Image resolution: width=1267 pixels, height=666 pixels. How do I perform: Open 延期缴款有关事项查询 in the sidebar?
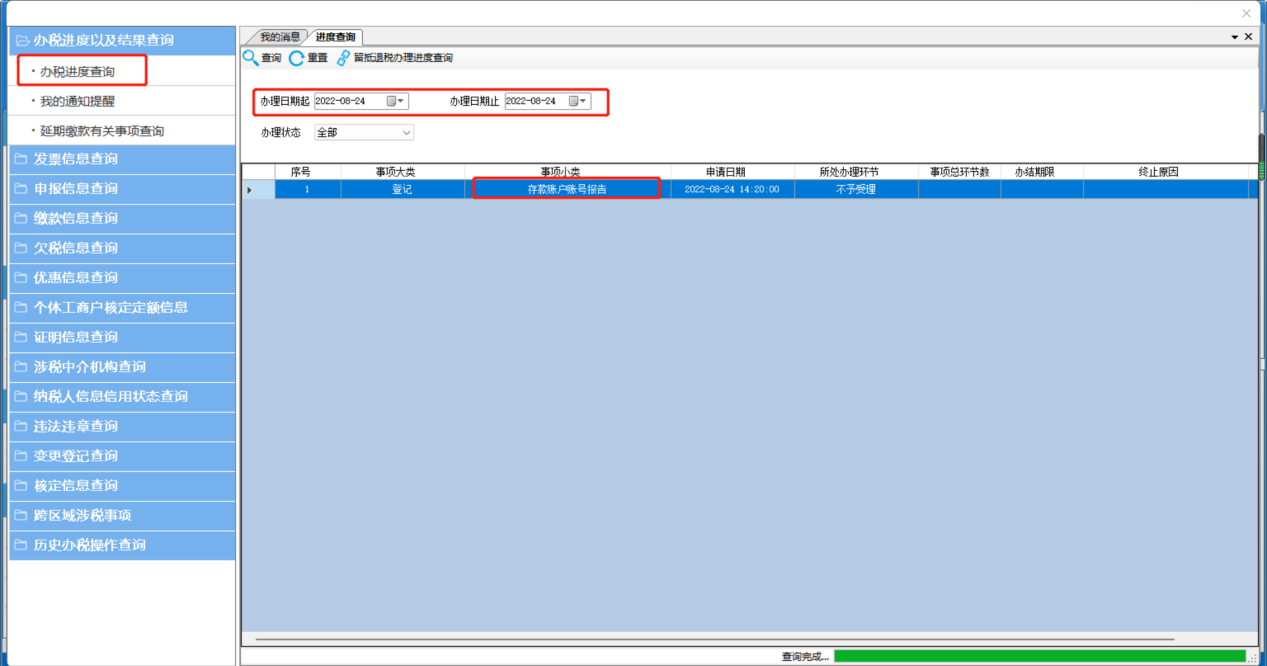pos(102,131)
